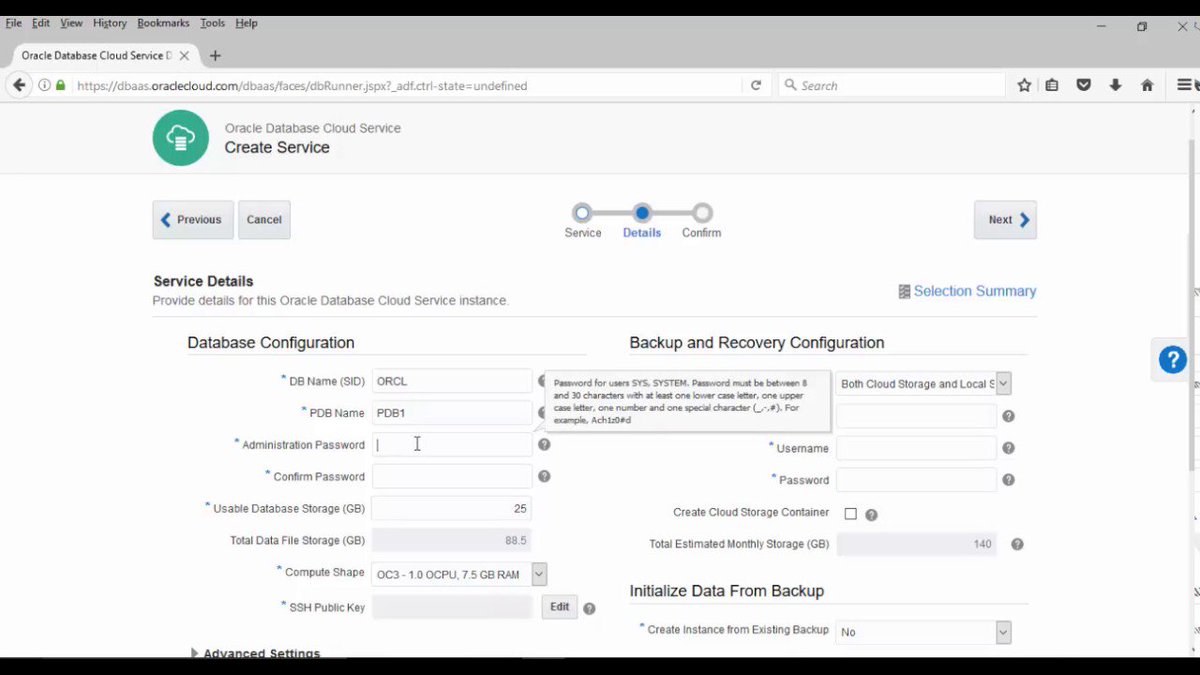Click Edit for SSH Public Key

(x=560, y=607)
